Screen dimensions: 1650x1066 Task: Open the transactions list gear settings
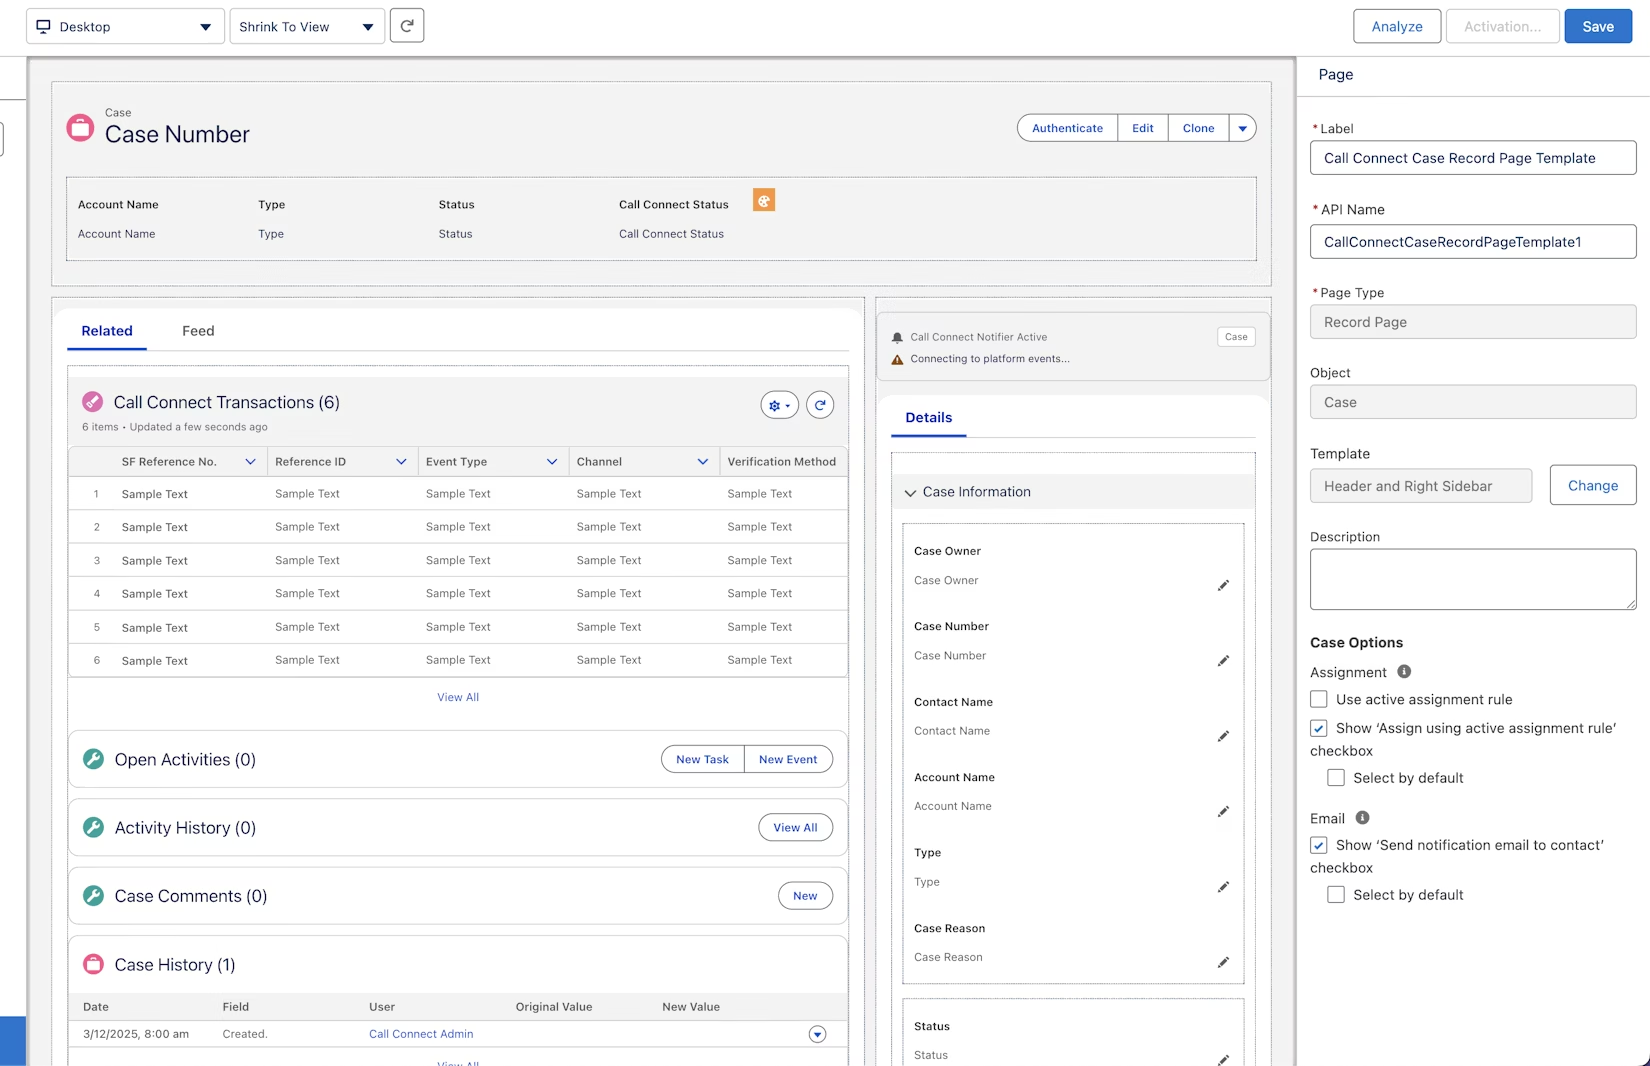click(780, 405)
